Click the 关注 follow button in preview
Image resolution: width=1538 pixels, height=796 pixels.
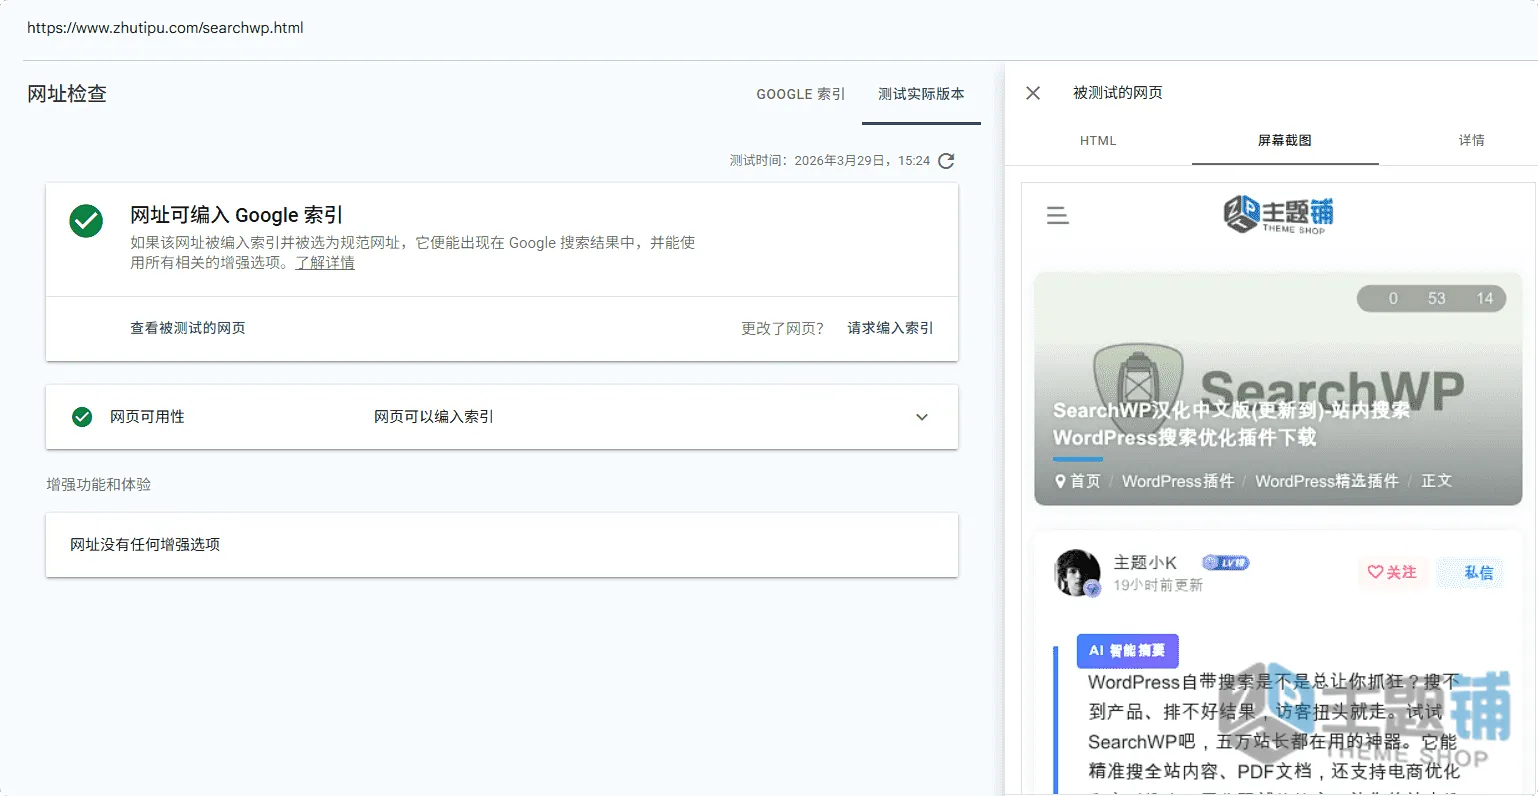point(1393,572)
